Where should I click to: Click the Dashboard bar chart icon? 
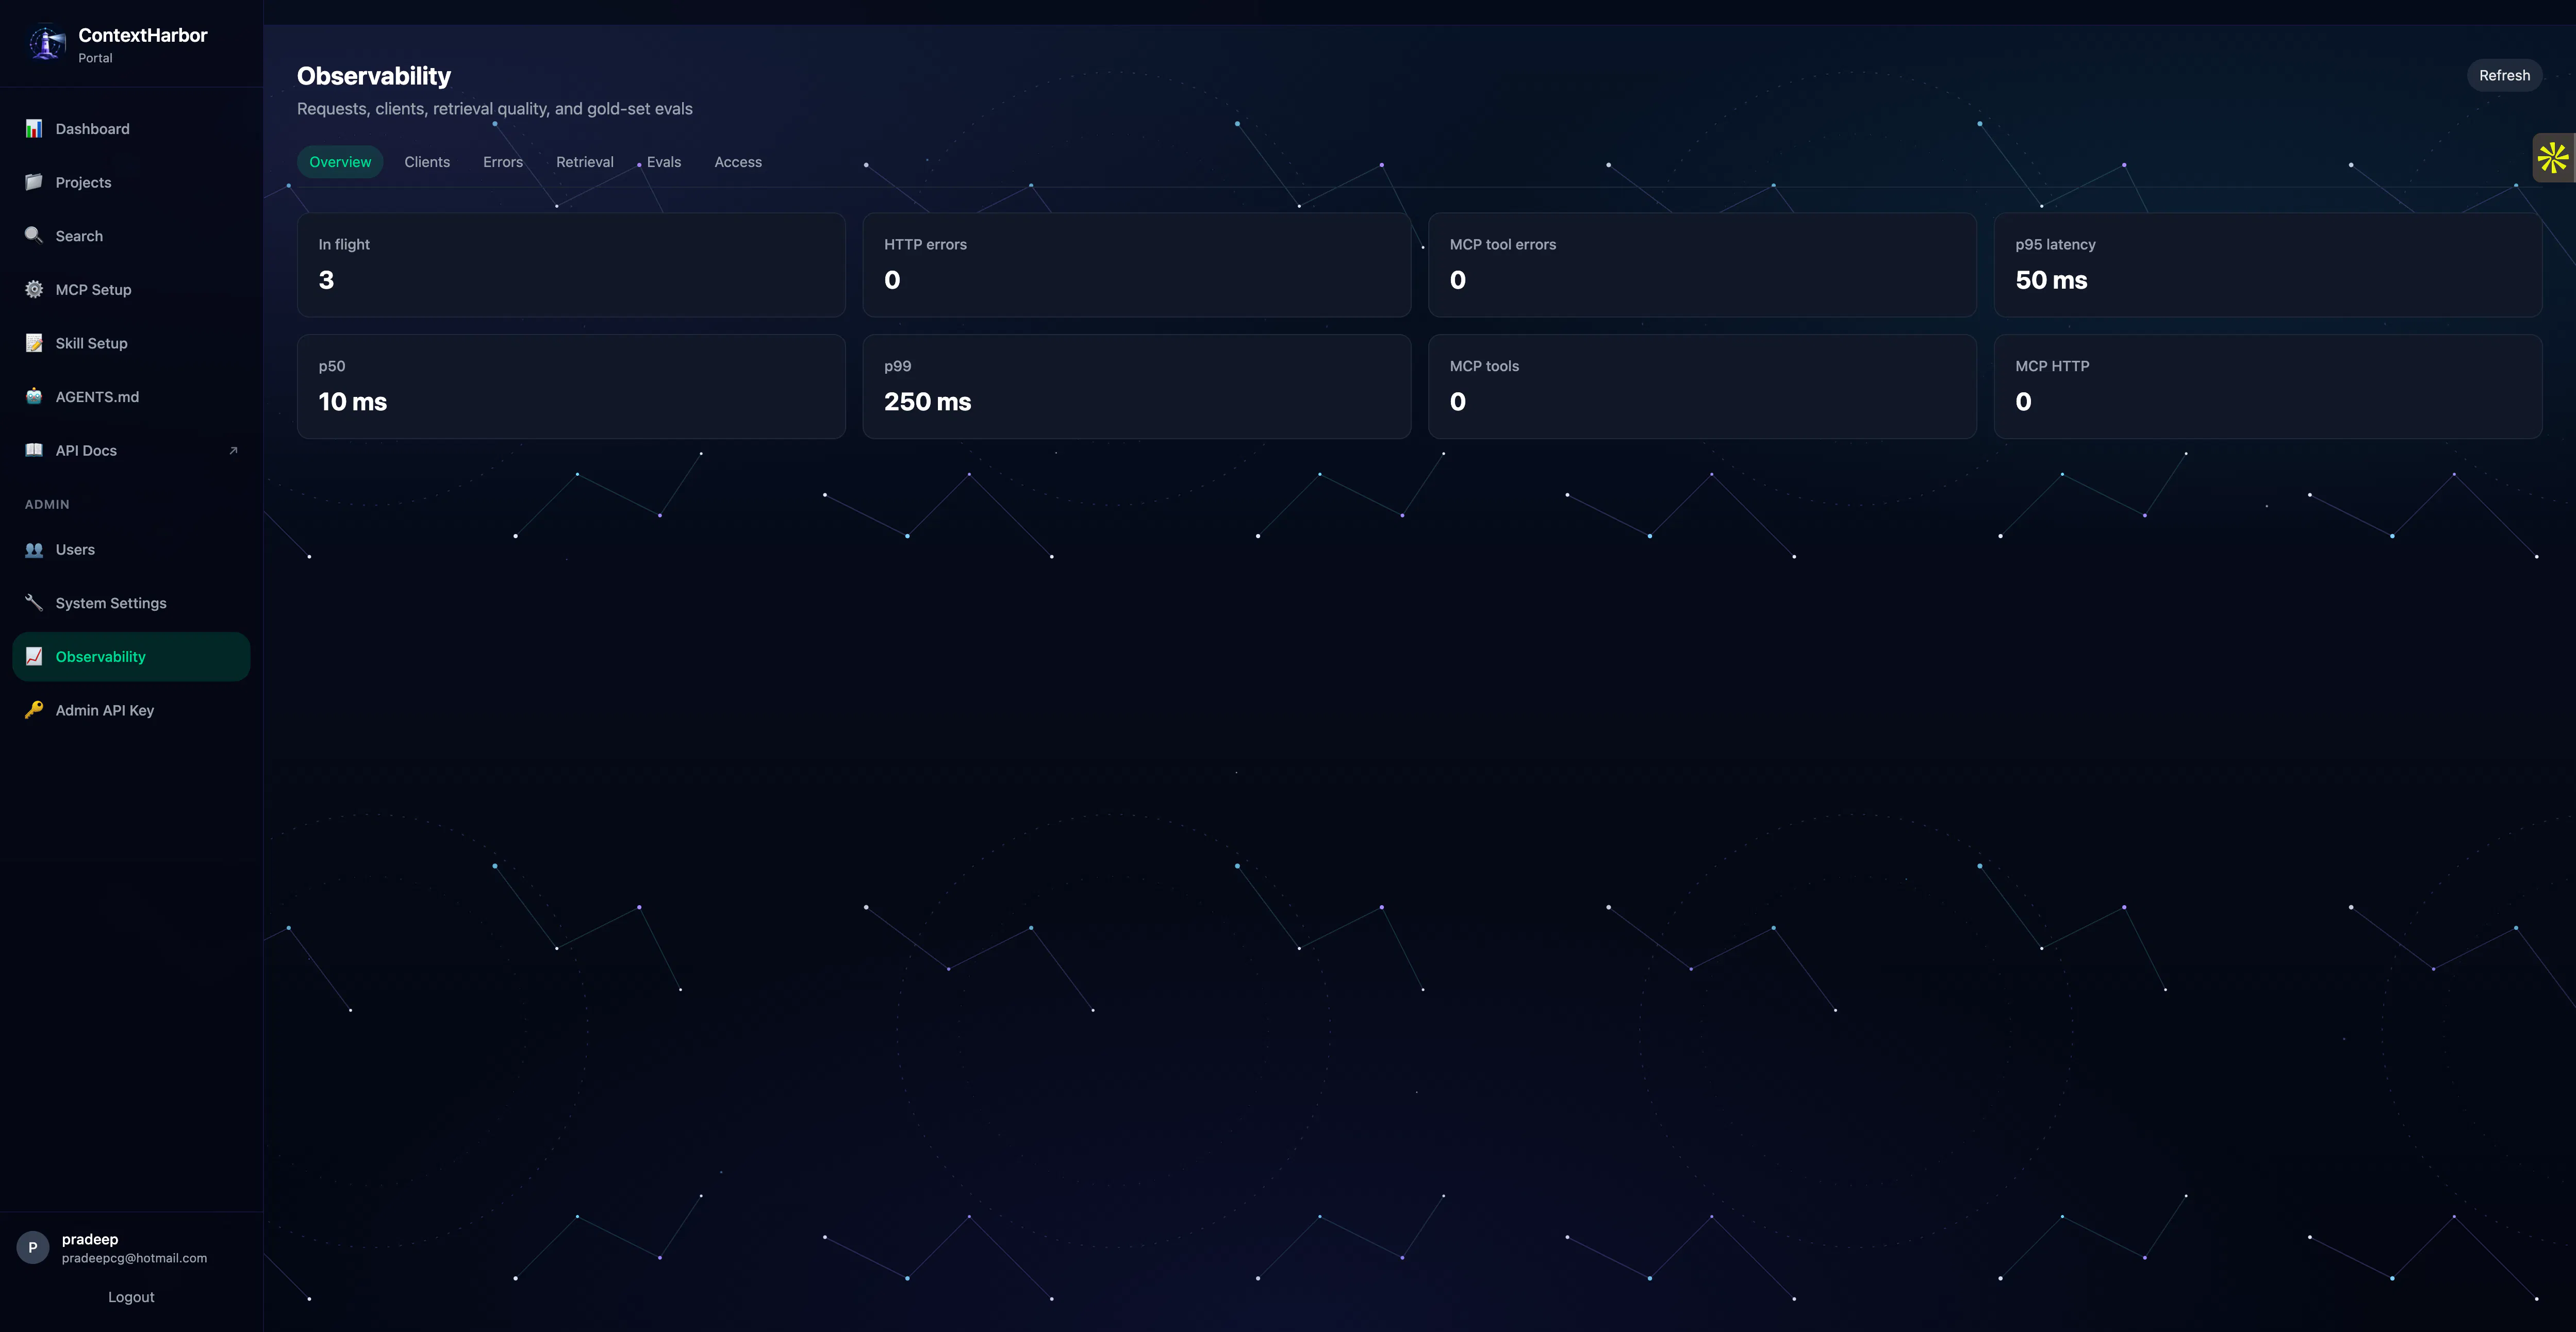pyautogui.click(x=34, y=129)
